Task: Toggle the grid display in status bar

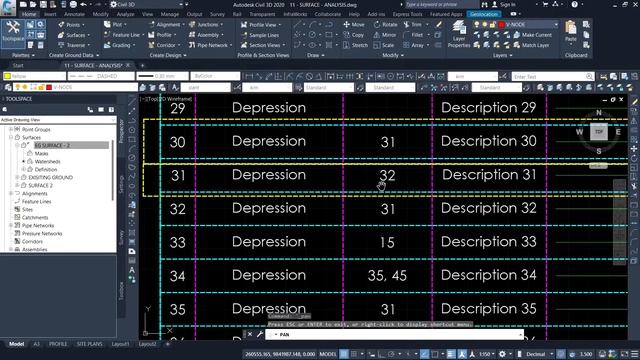Action: click(x=344, y=354)
